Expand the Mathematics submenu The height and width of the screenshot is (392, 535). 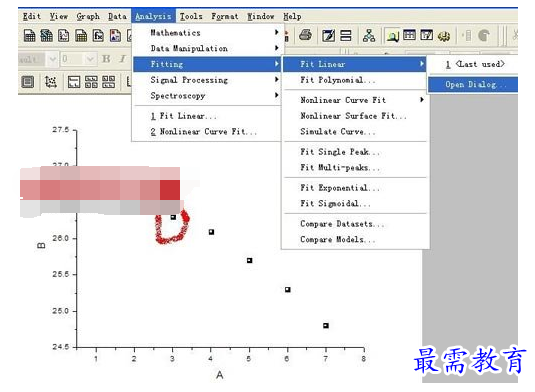click(207, 33)
